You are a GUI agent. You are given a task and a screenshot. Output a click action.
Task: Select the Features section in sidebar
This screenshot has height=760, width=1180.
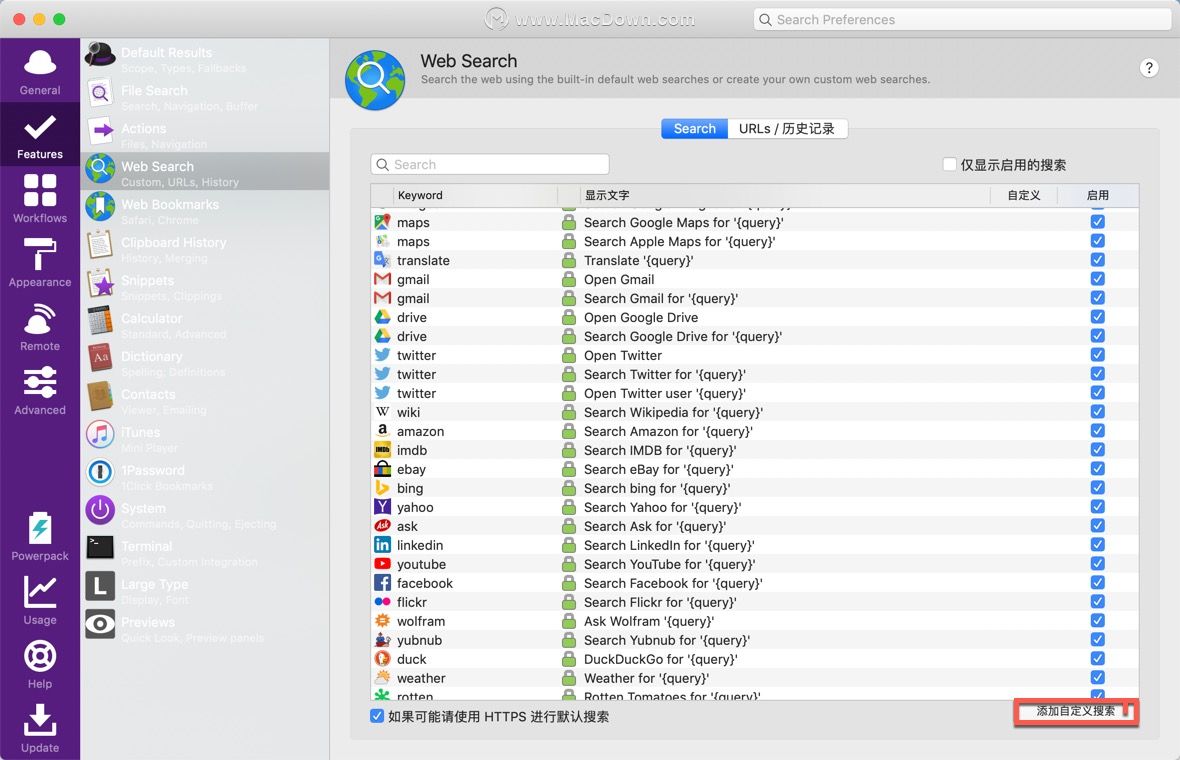[x=40, y=135]
